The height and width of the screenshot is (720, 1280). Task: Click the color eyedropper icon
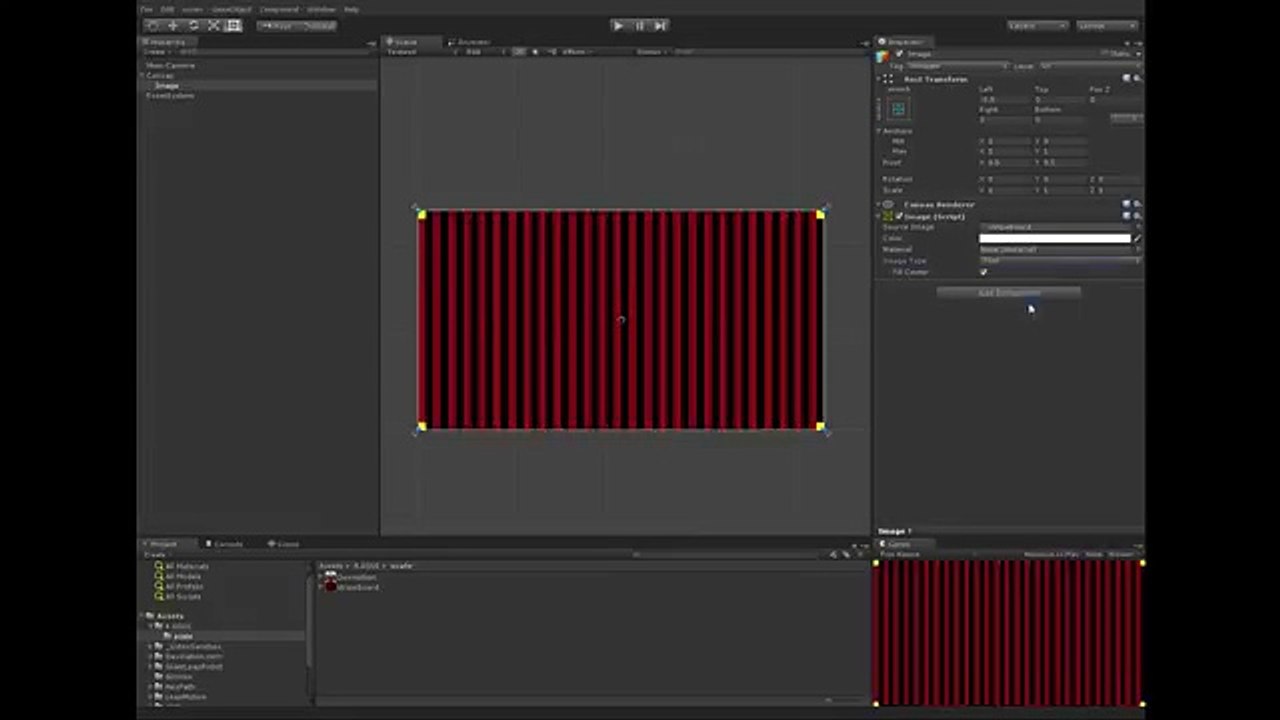coord(1137,239)
